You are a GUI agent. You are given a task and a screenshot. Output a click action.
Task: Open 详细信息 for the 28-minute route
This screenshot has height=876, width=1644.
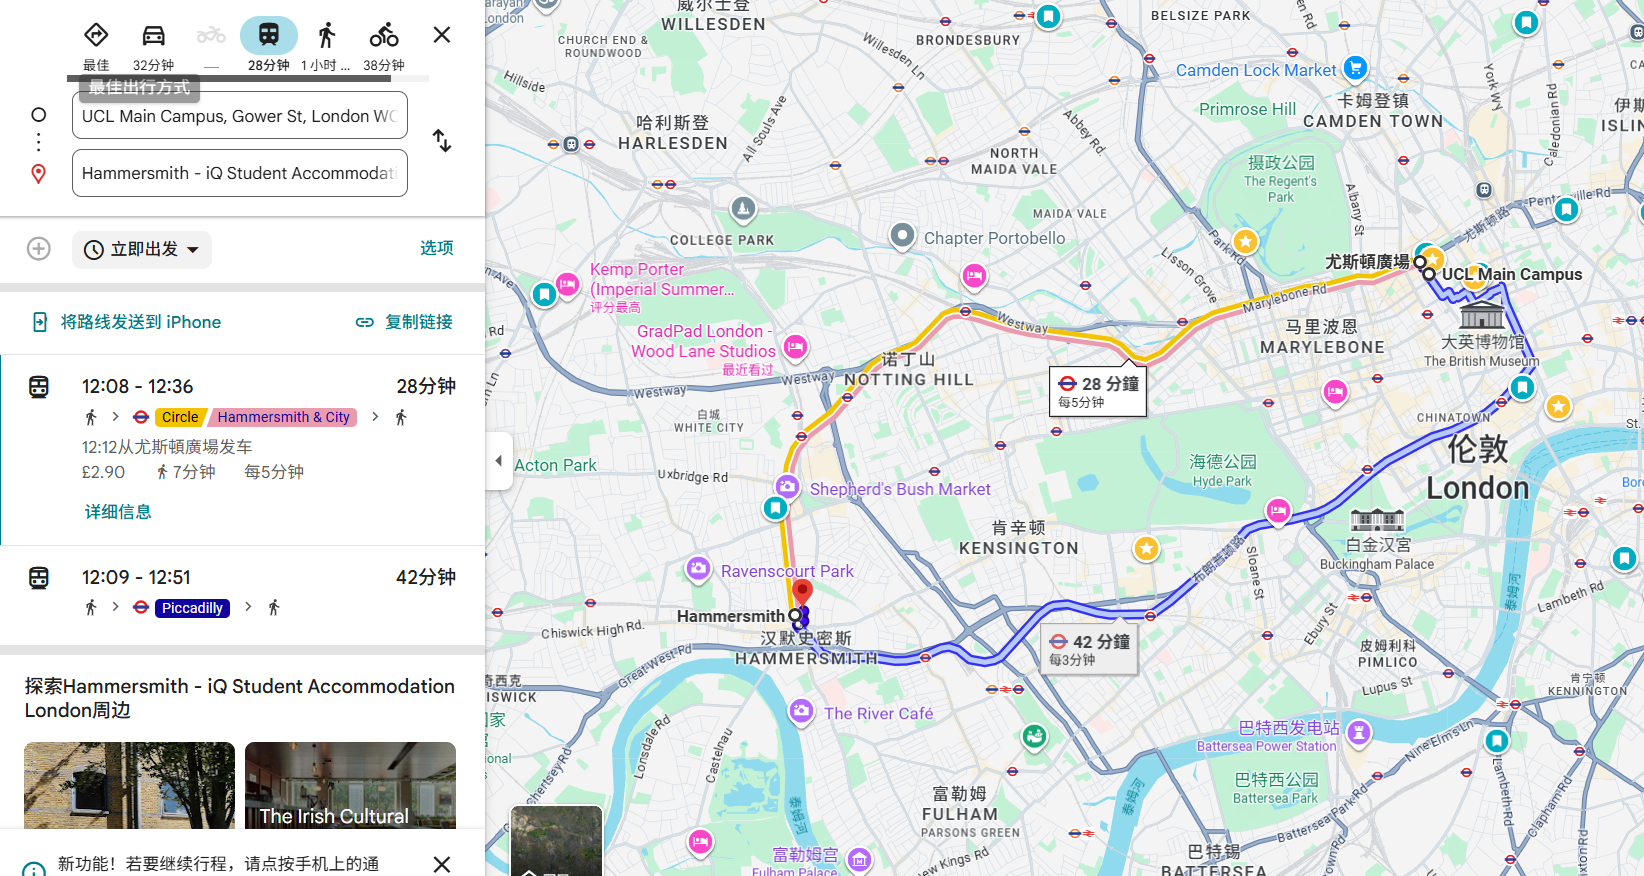[x=118, y=512]
